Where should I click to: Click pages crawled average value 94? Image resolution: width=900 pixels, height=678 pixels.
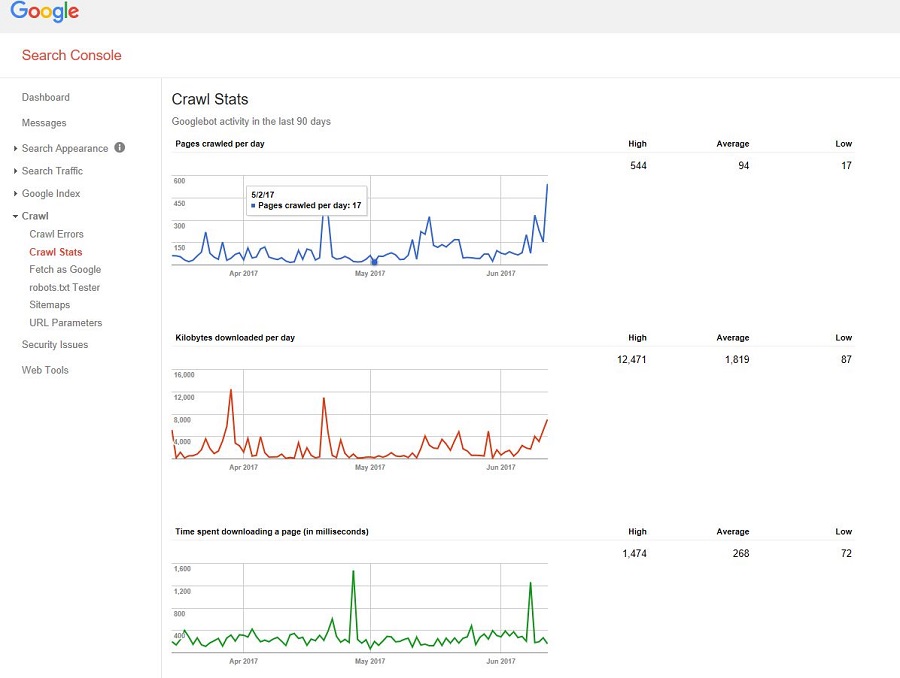pos(743,165)
